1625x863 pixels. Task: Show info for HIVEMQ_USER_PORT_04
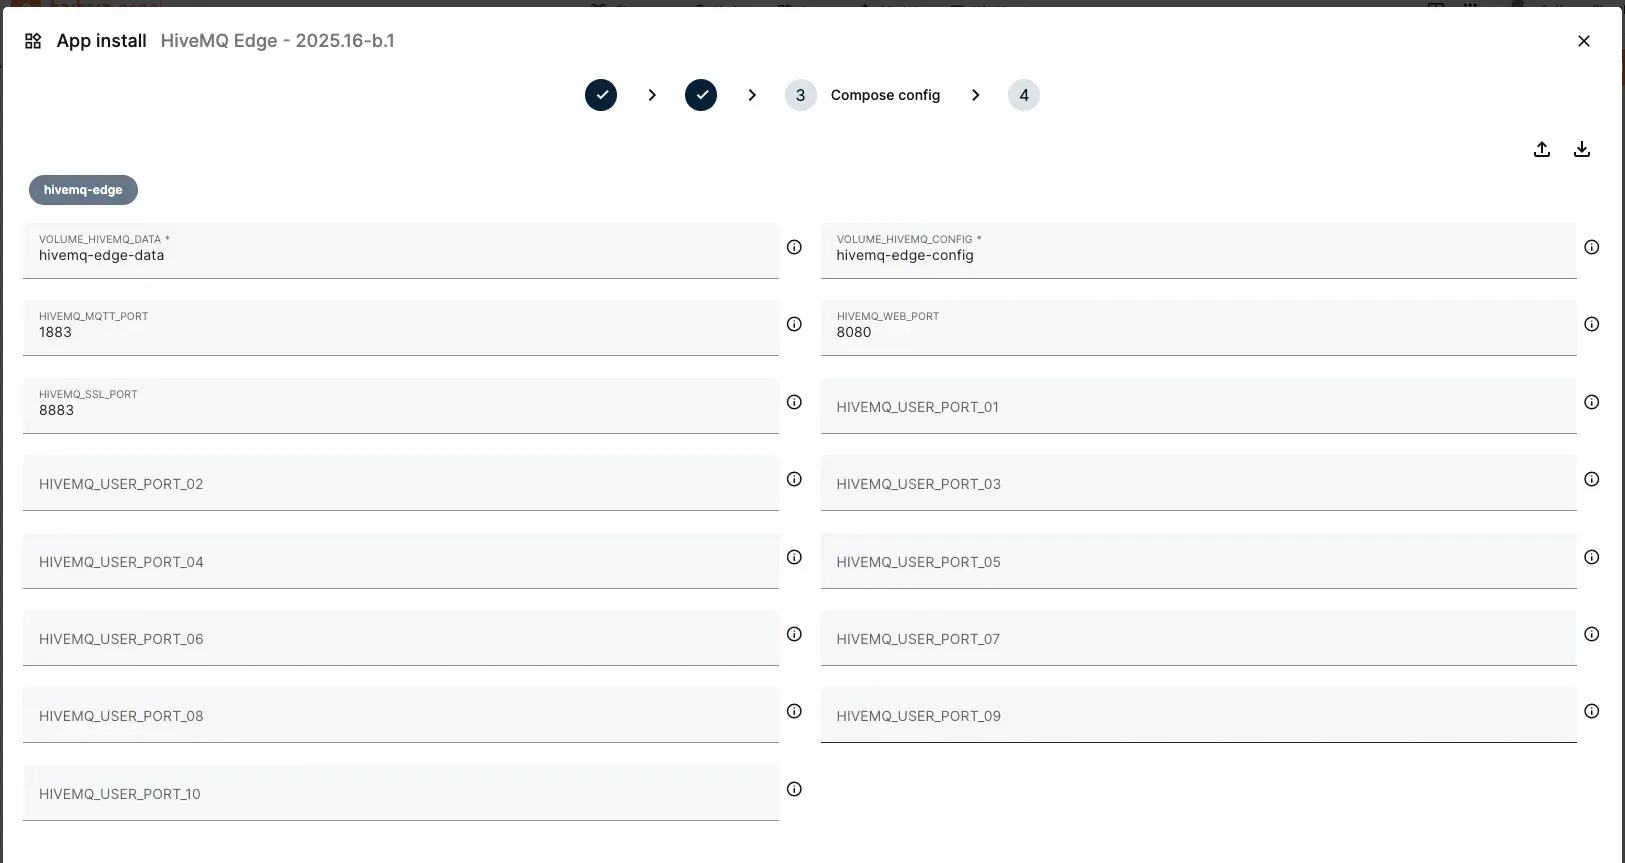(x=794, y=557)
